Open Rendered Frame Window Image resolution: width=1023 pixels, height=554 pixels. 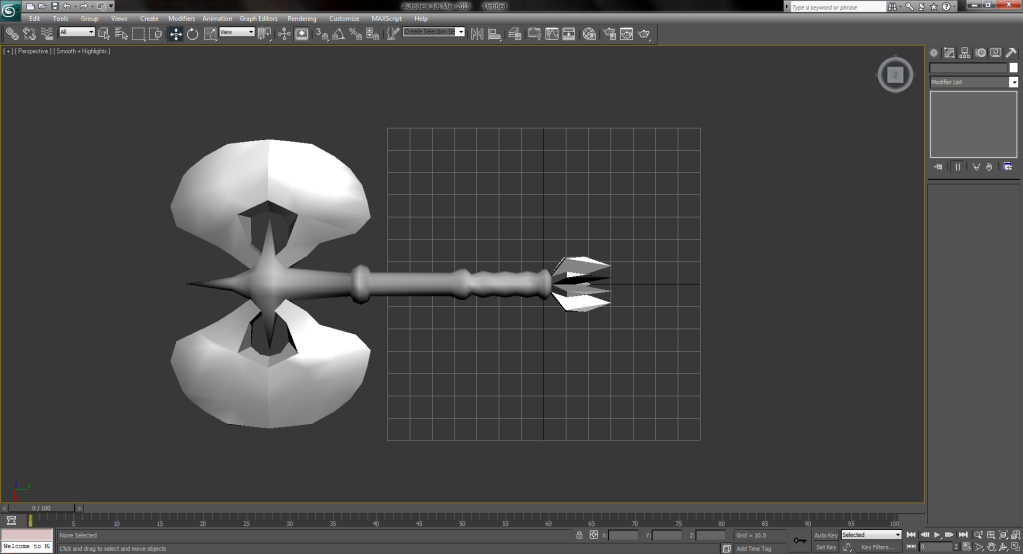(626, 34)
